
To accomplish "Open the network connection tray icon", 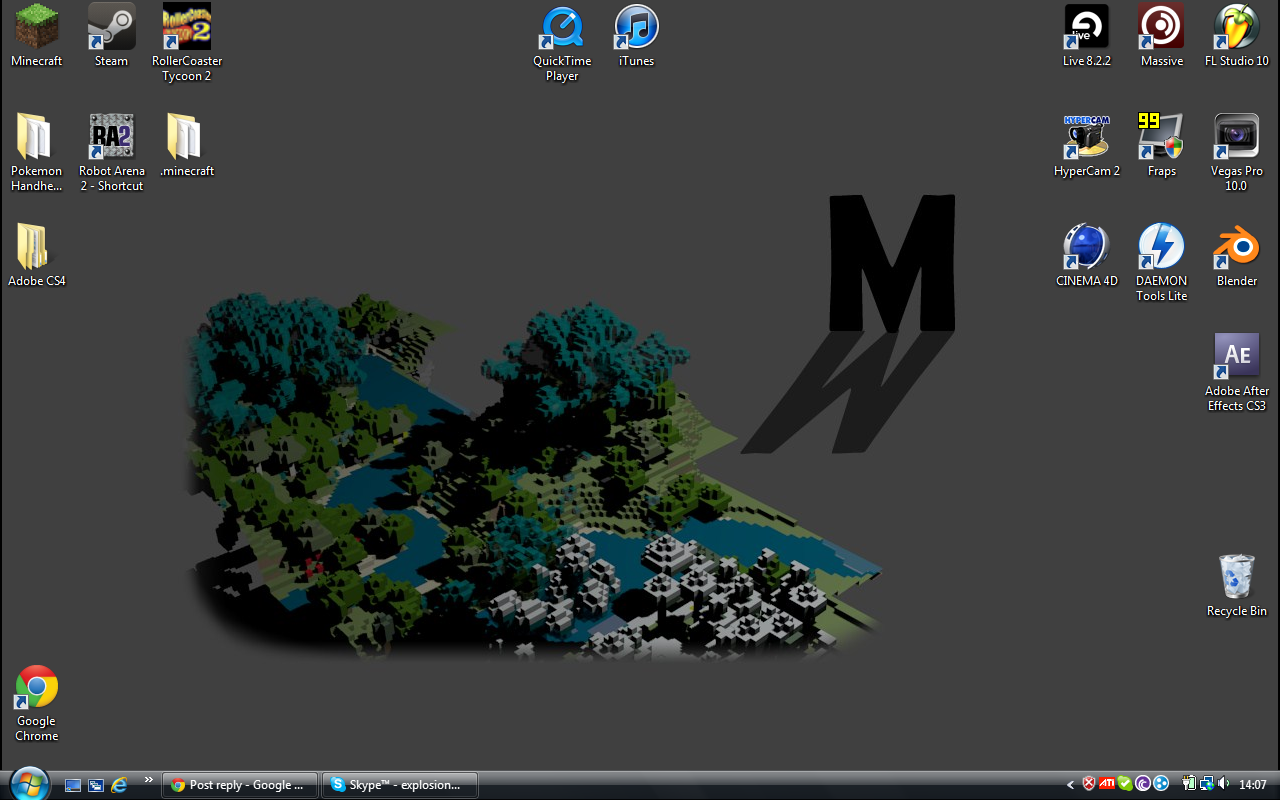I will pyautogui.click(x=1207, y=784).
